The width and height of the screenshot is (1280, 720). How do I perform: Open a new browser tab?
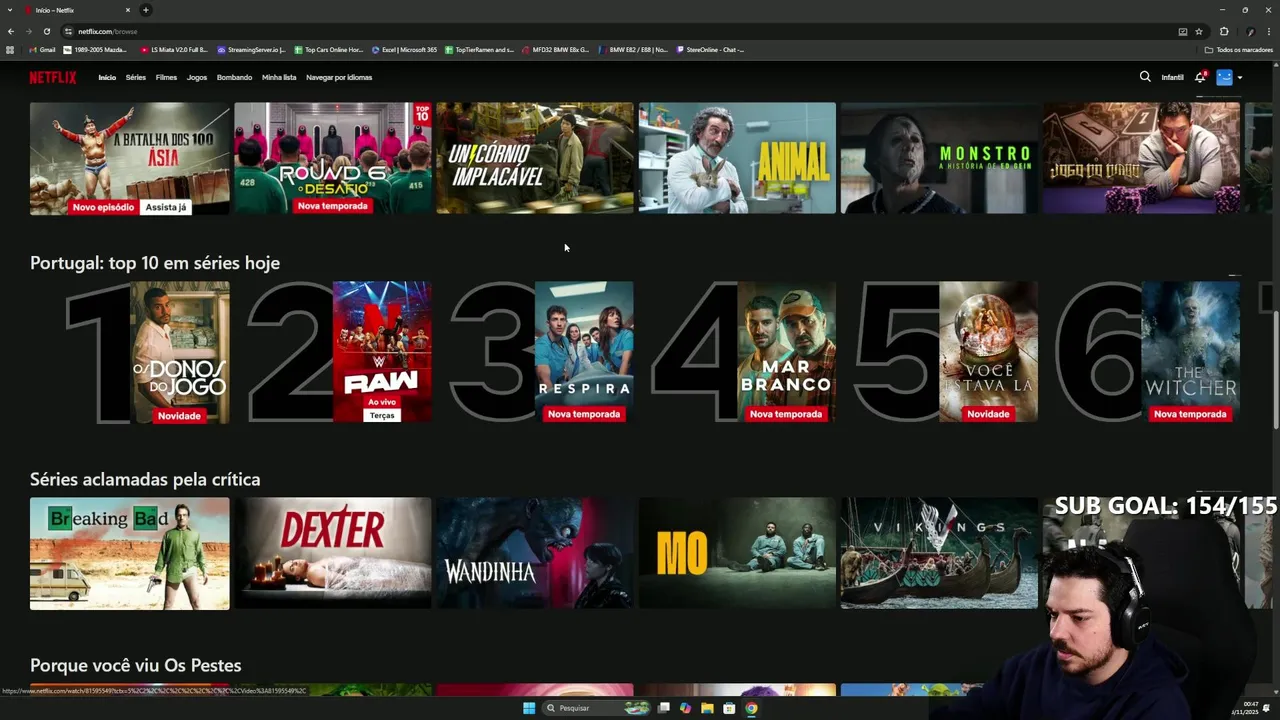pyautogui.click(x=145, y=10)
